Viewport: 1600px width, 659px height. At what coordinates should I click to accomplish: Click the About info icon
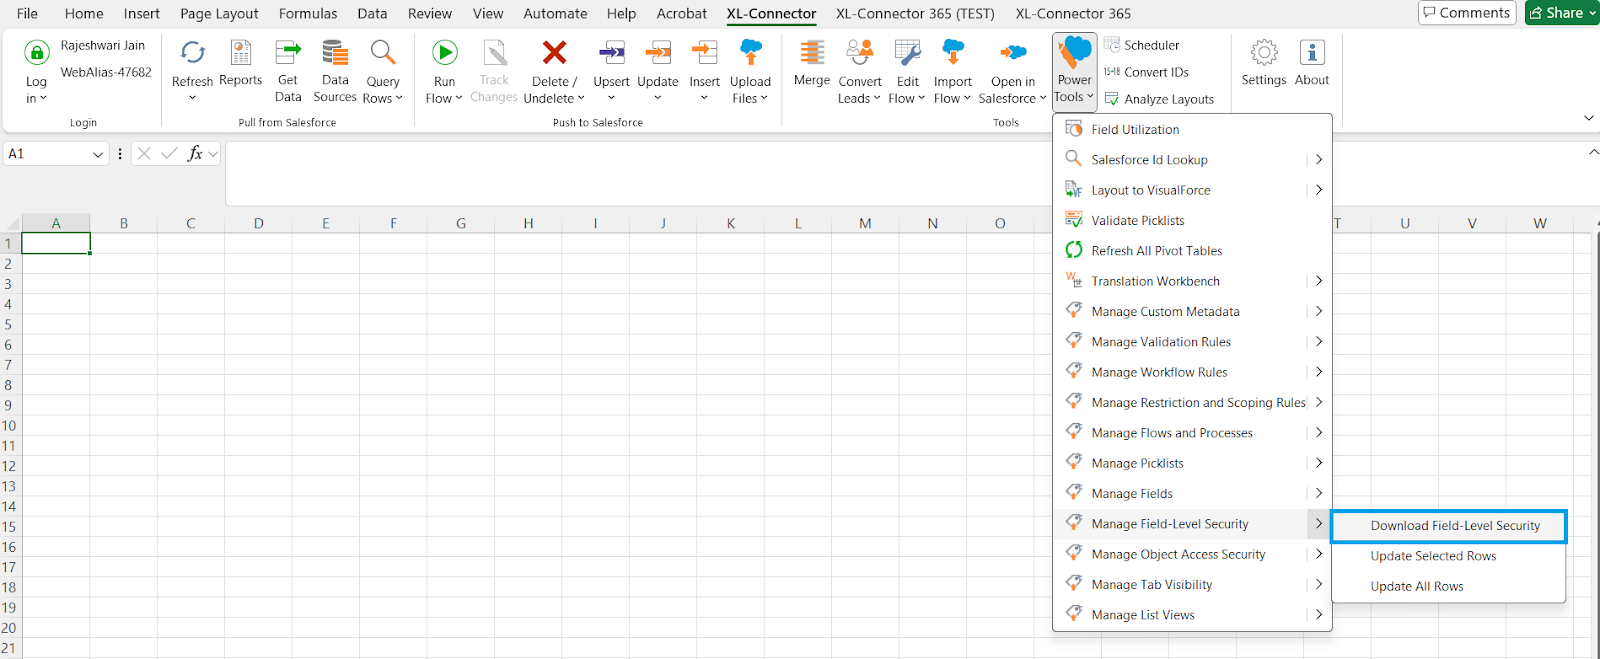click(1312, 52)
